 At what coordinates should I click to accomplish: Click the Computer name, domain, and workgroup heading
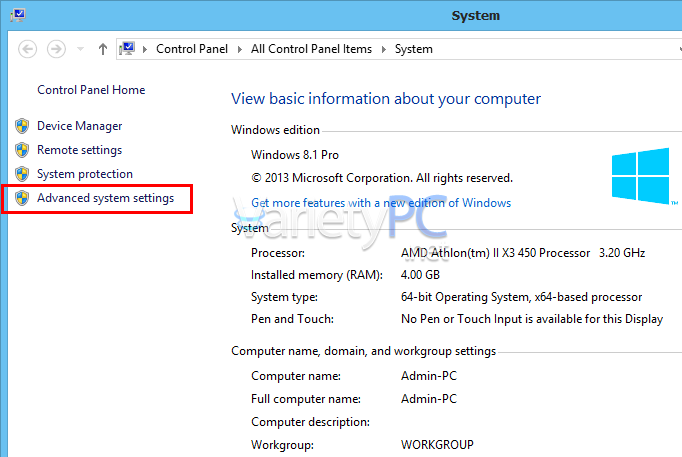point(364,351)
